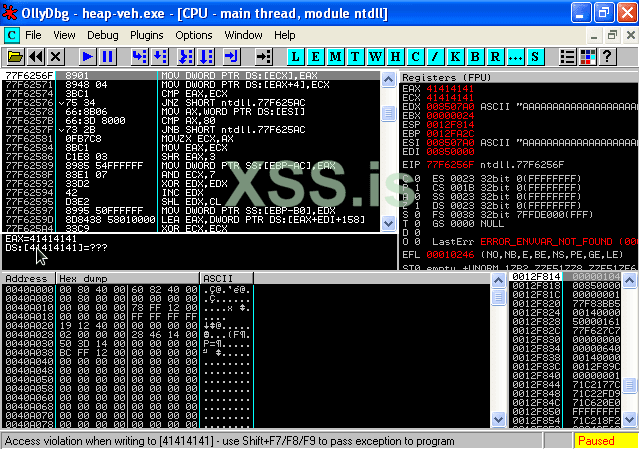639x449 pixels.
Task: Click the Address column header in dump
Action: click(29, 279)
